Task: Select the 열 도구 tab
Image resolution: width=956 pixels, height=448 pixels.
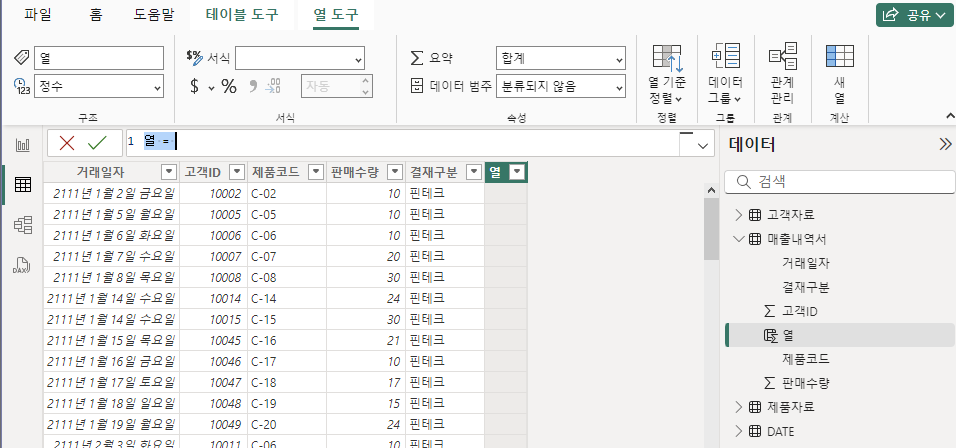Action: click(x=335, y=15)
